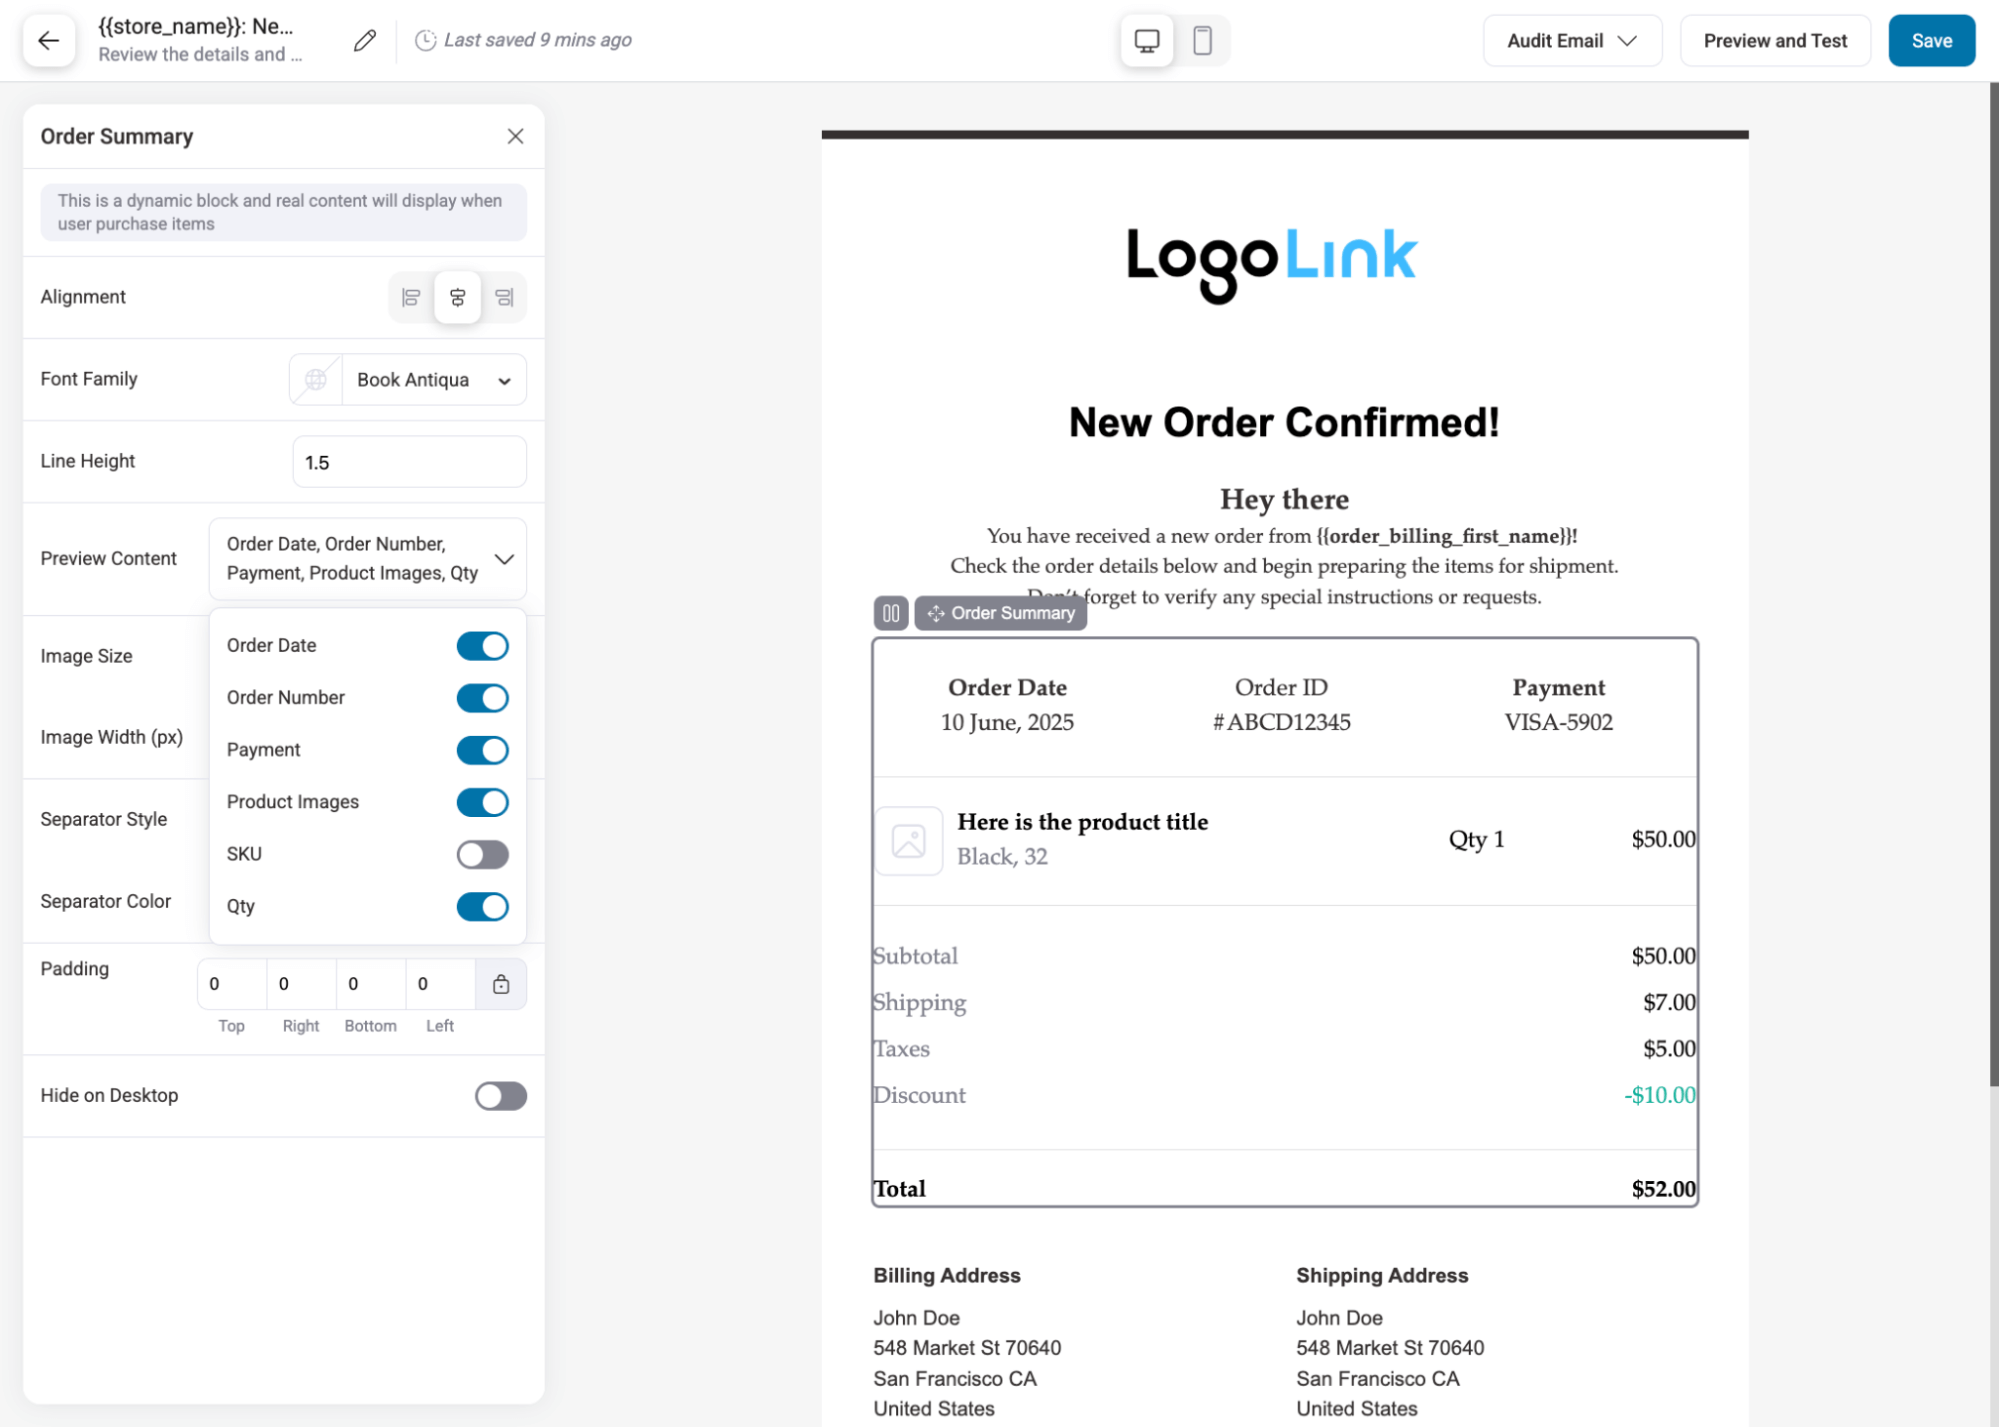Toggle the Order Date switch

tap(482, 647)
